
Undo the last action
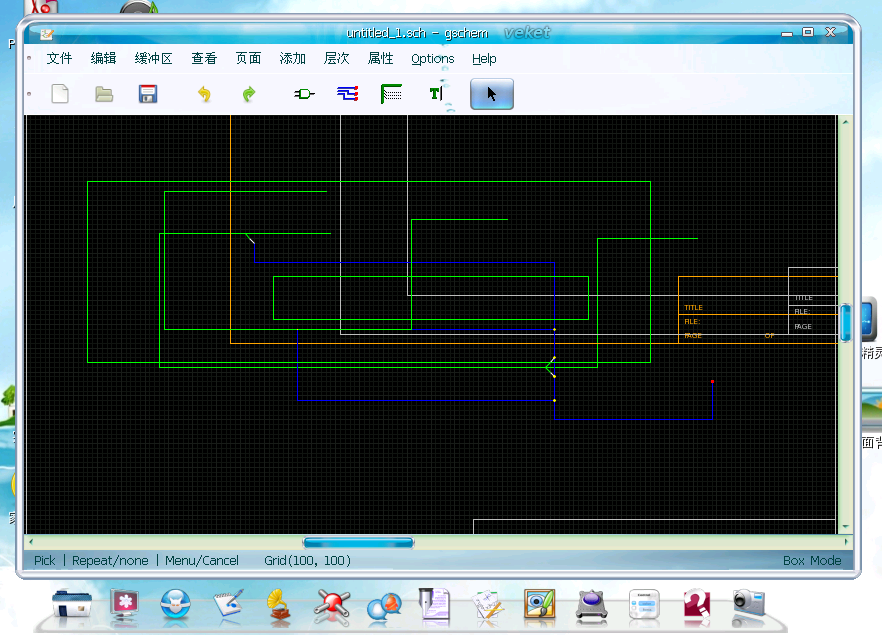pos(204,94)
